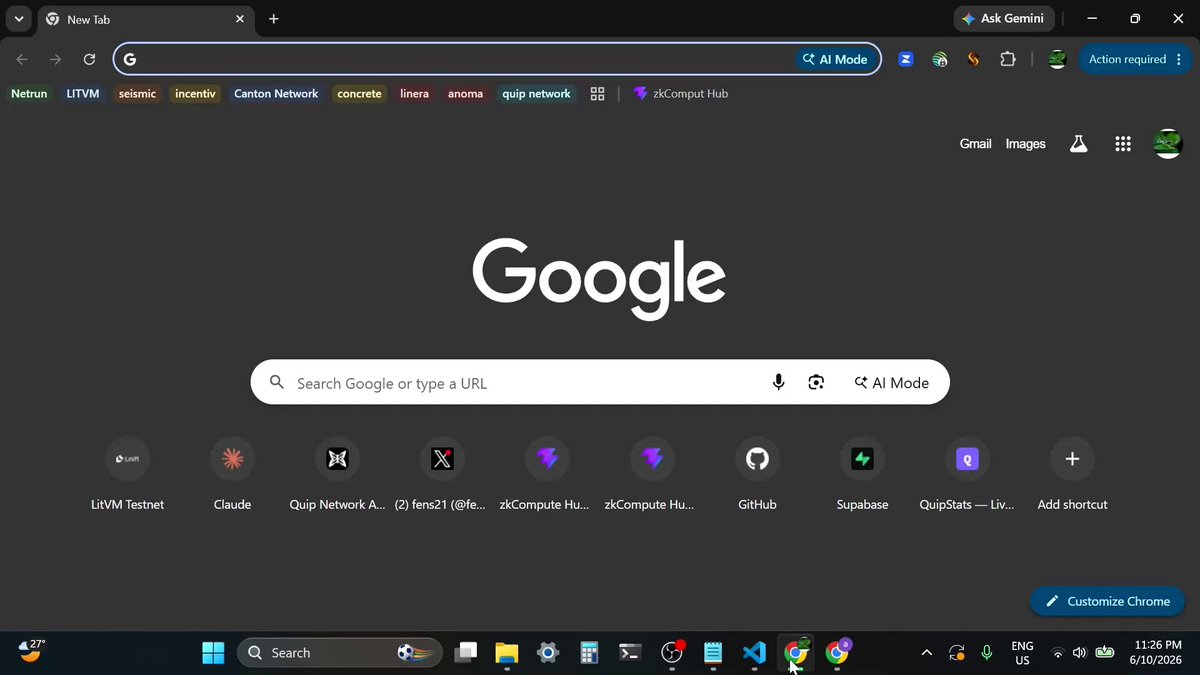Click the orange swirl extension icon
The width and height of the screenshot is (1200, 675).
tap(973, 59)
